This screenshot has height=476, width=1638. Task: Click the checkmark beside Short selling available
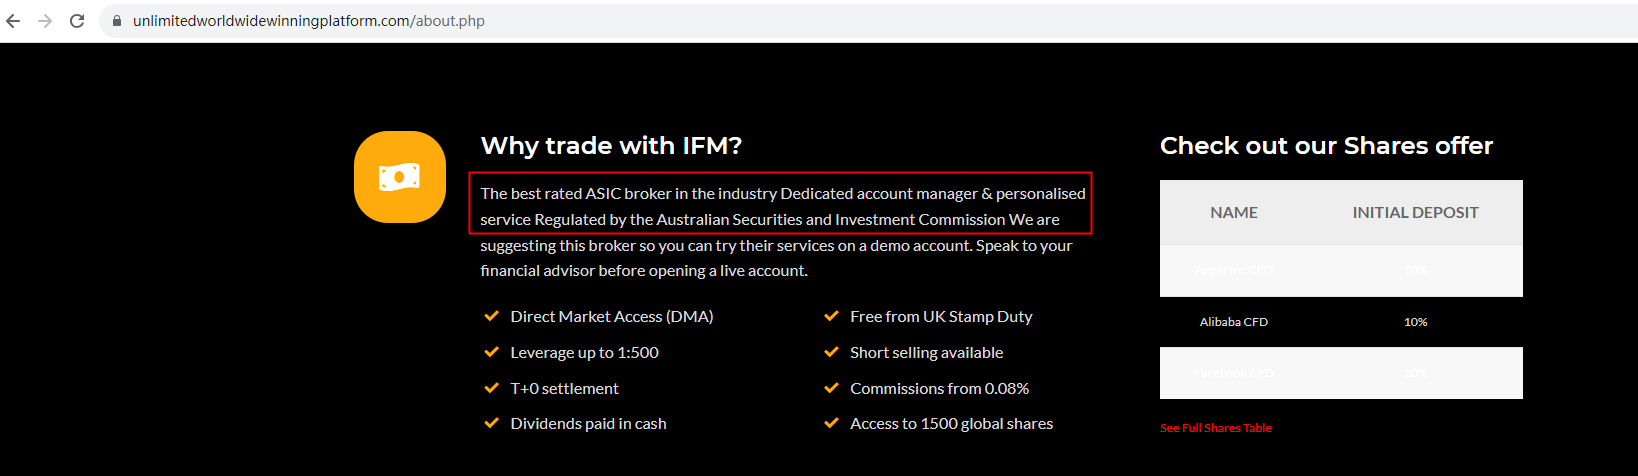(x=831, y=352)
